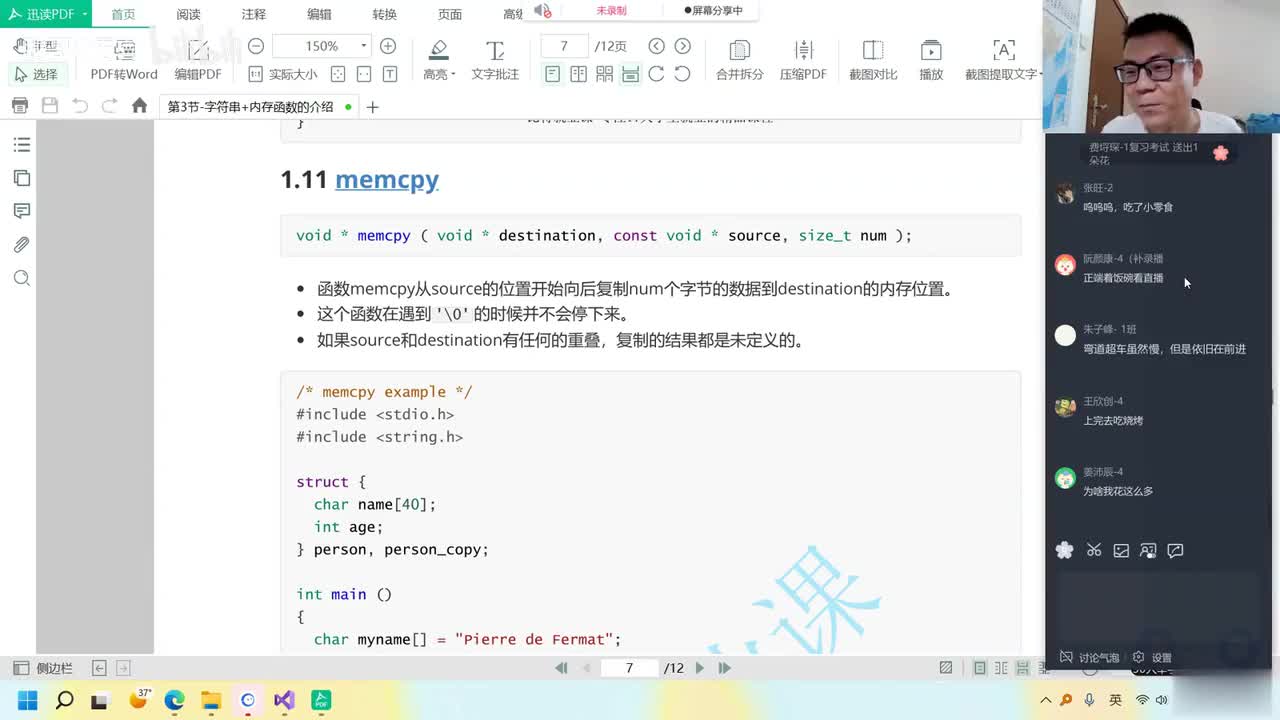1280x720 pixels.
Task: Switch to two-page view mode
Action: pyautogui.click(x=578, y=74)
